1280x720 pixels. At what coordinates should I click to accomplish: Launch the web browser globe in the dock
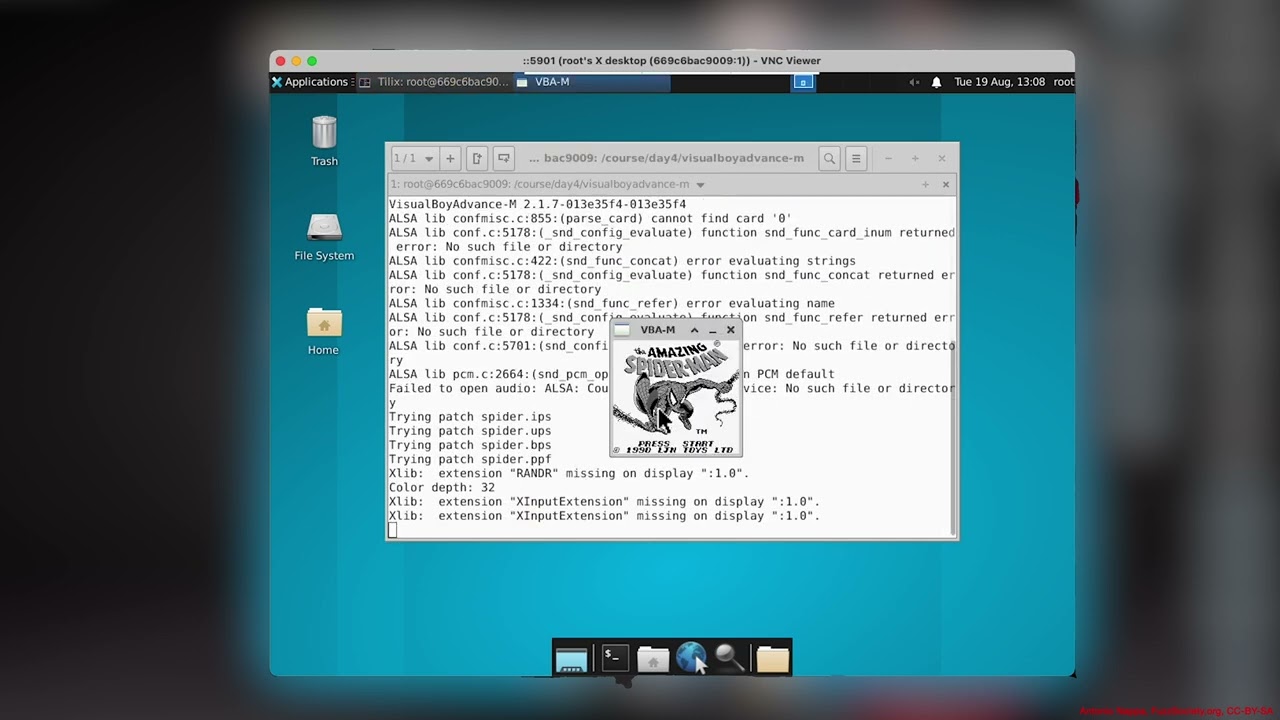[691, 657]
